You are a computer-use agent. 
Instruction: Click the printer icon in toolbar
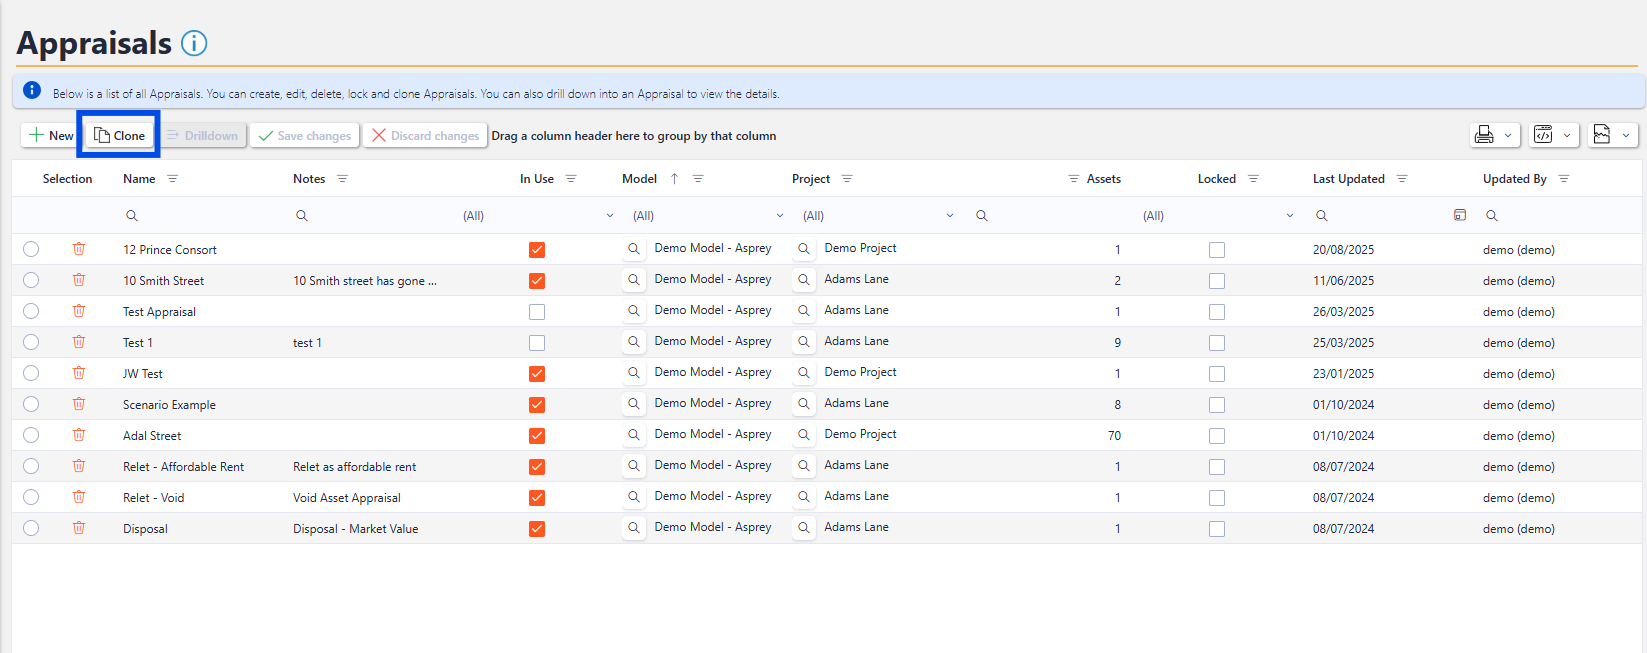[1484, 135]
